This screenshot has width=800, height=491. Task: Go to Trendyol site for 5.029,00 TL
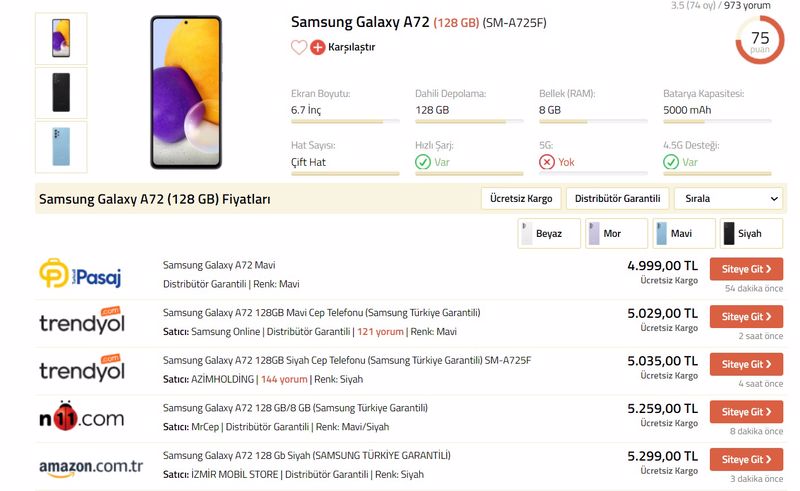point(746,316)
